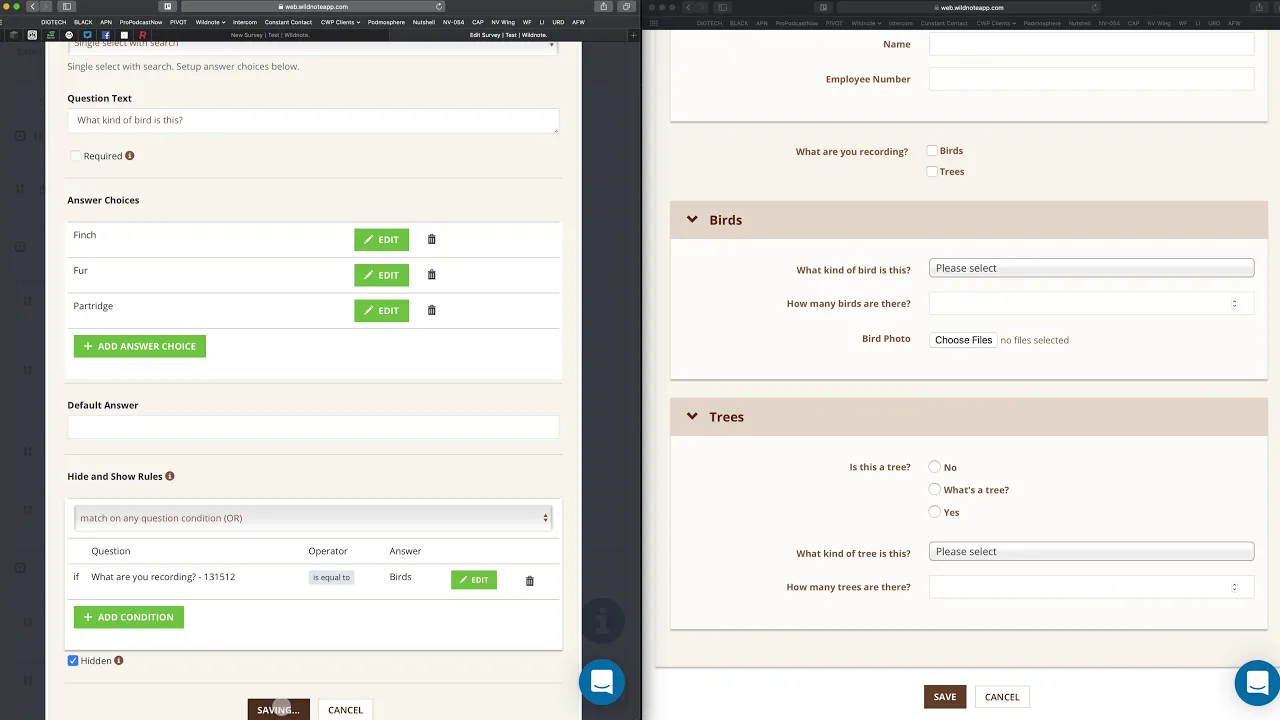The image size is (1280, 720).
Task: Open the reader icon in left address bar
Action: coord(168,7)
